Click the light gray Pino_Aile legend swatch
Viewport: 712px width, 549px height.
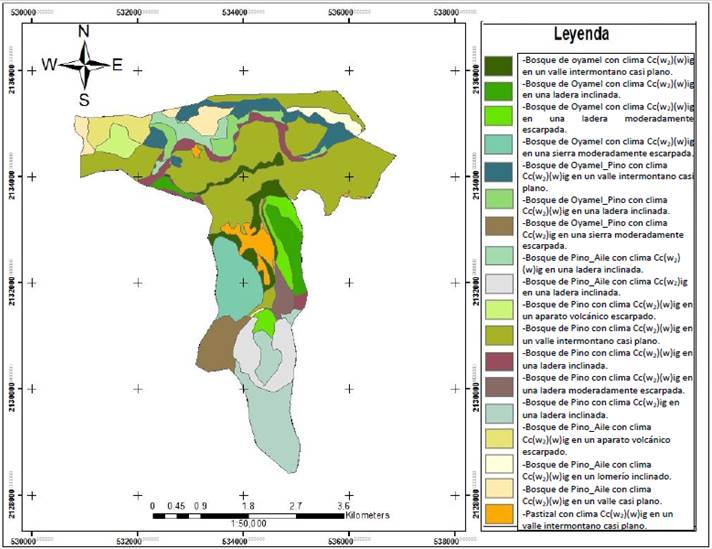tap(499, 282)
